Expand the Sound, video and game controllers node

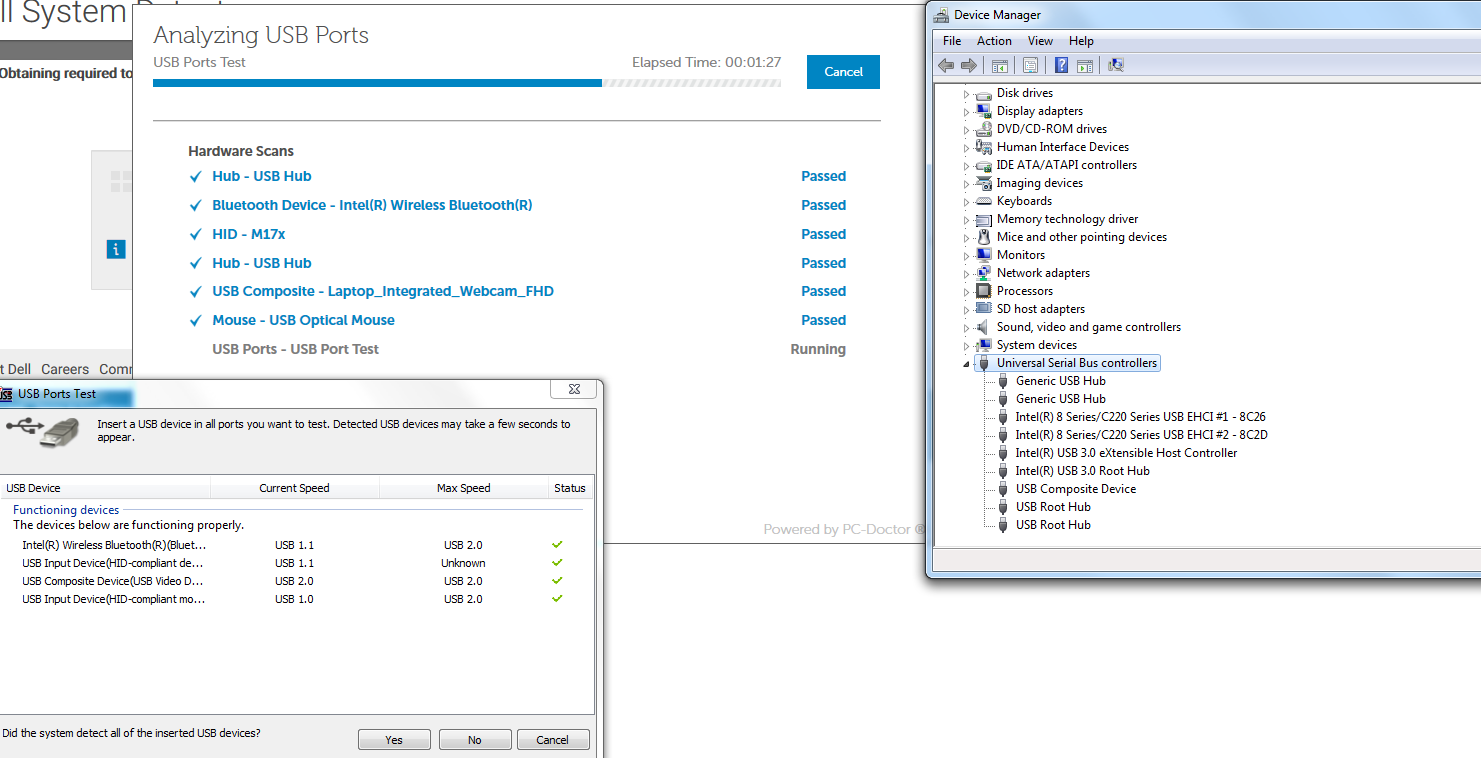966,328
